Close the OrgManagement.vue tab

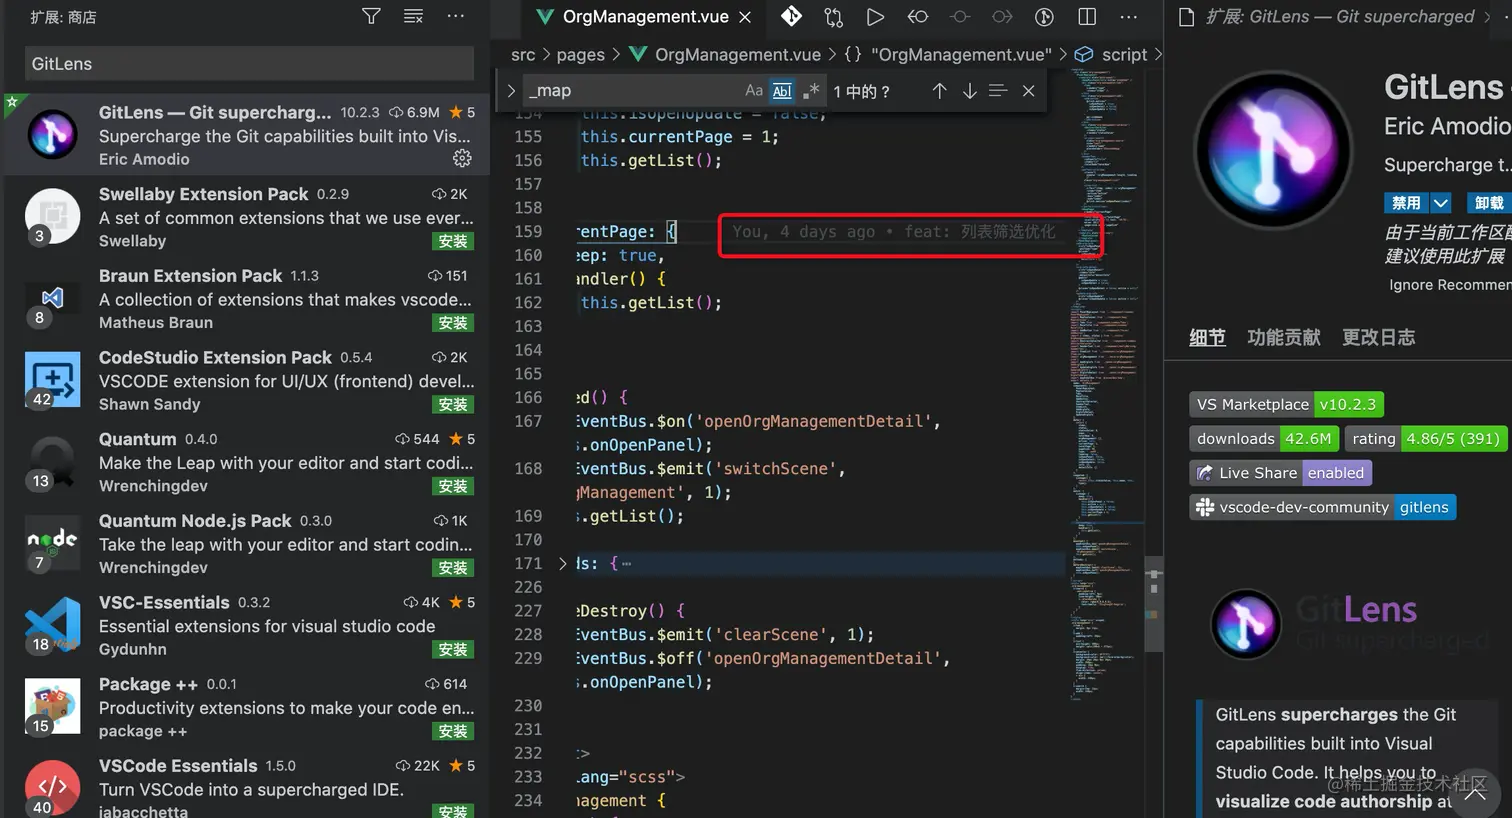(x=745, y=17)
